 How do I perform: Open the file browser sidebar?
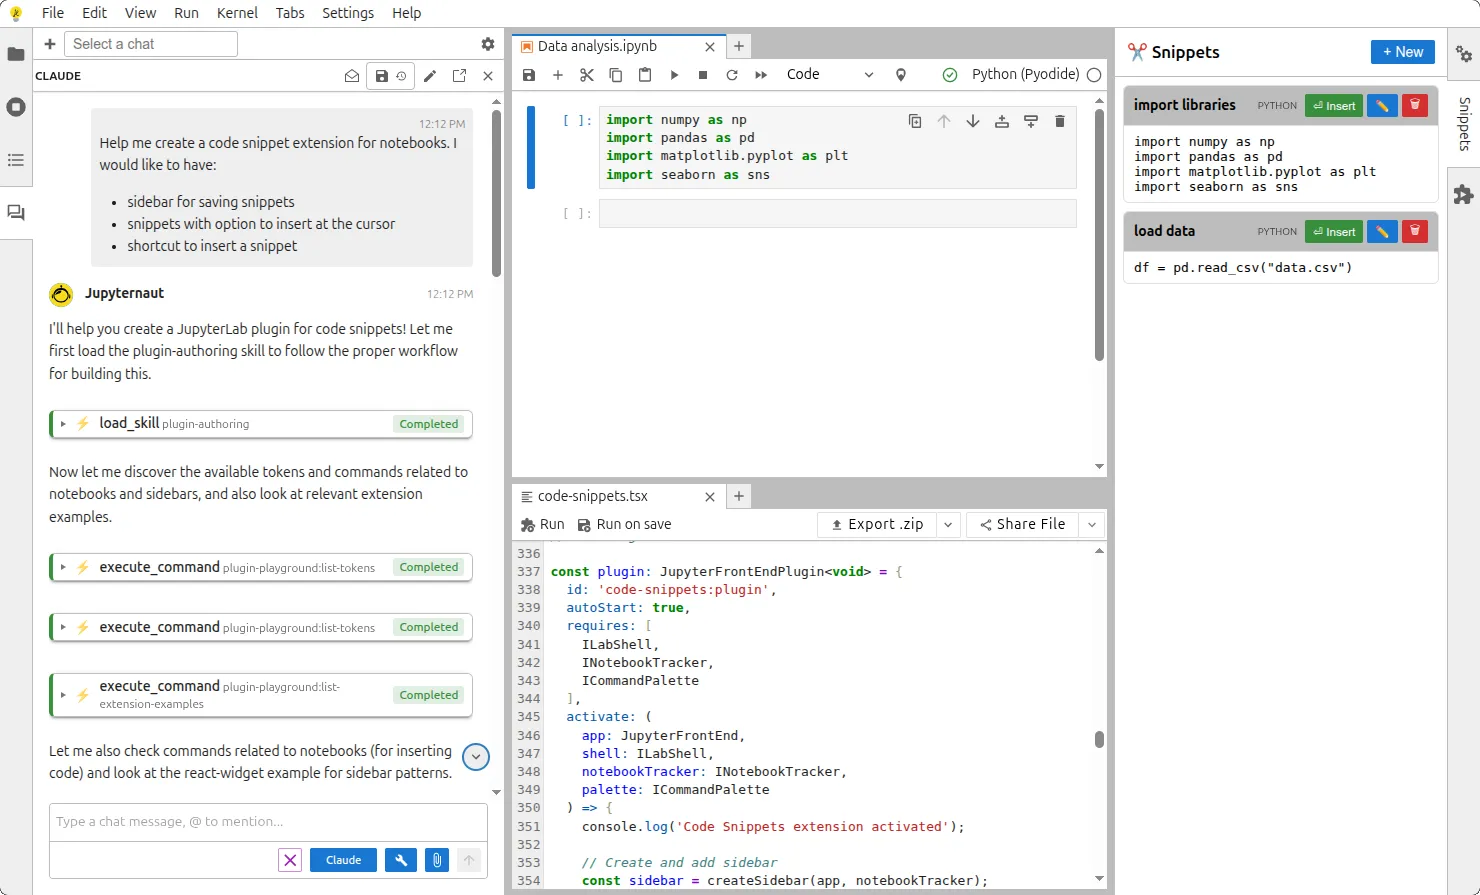[x=16, y=54]
